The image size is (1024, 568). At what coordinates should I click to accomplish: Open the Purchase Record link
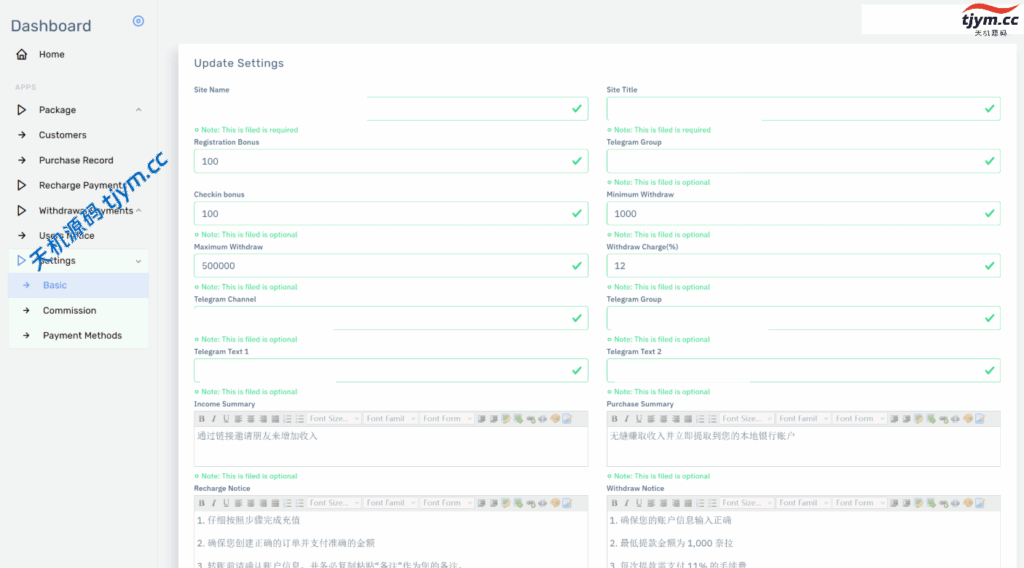(76, 160)
